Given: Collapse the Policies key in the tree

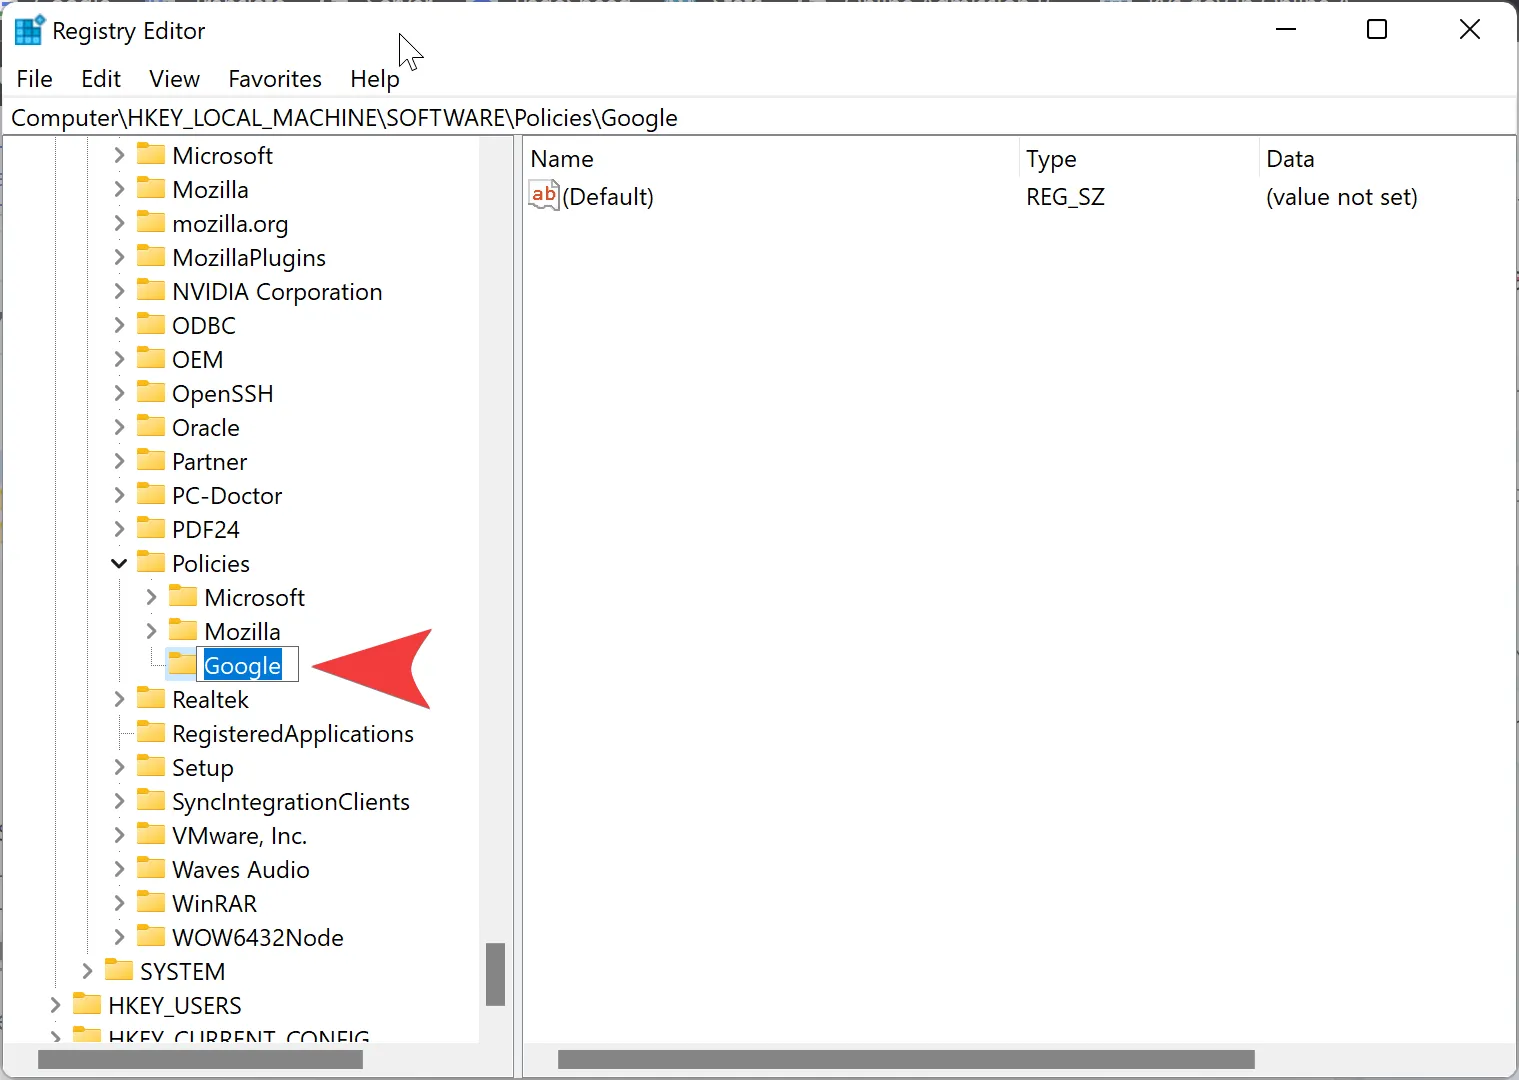Looking at the screenshot, I should tap(119, 564).
